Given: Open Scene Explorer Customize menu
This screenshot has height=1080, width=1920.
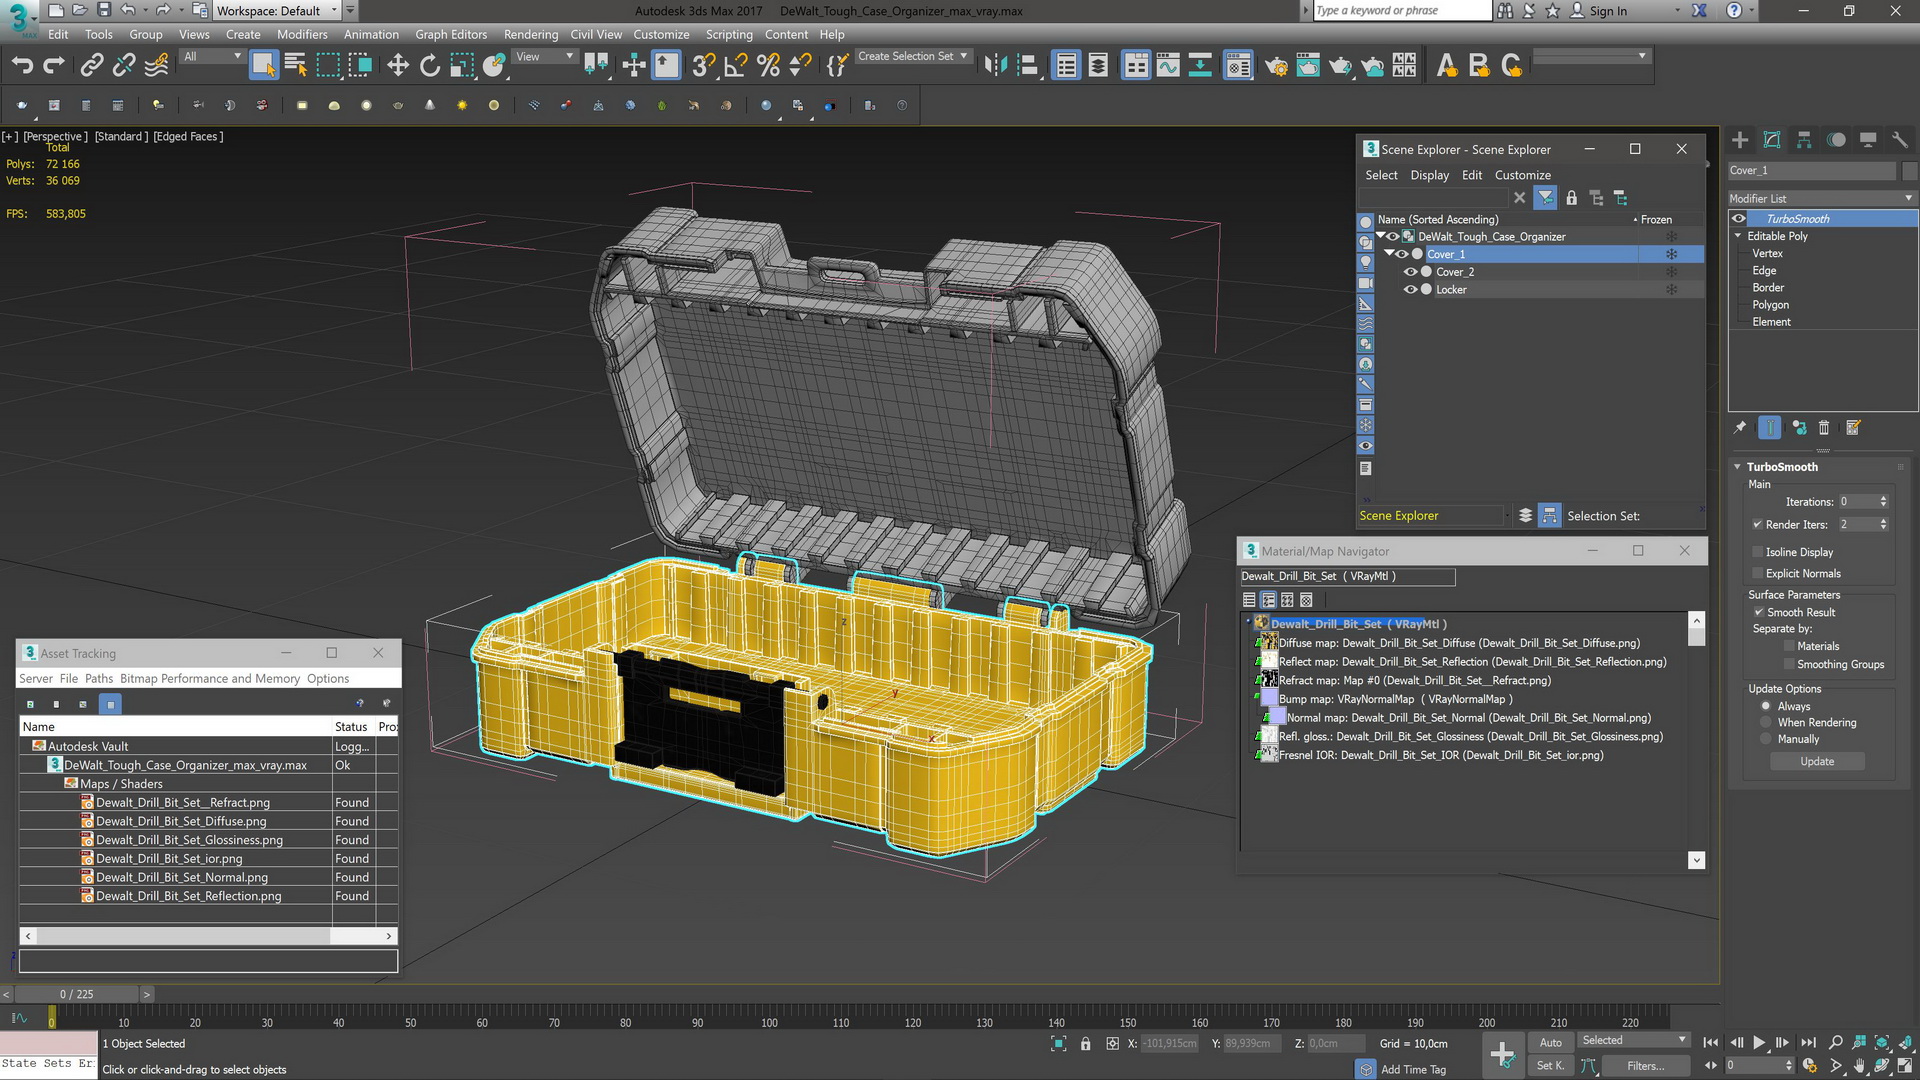Looking at the screenshot, I should [x=1523, y=175].
